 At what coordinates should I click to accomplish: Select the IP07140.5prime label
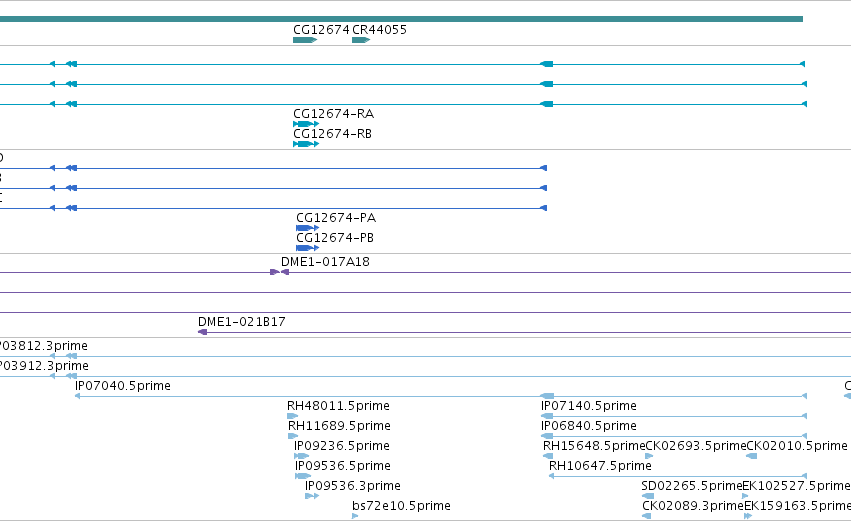pyautogui.click(x=589, y=406)
